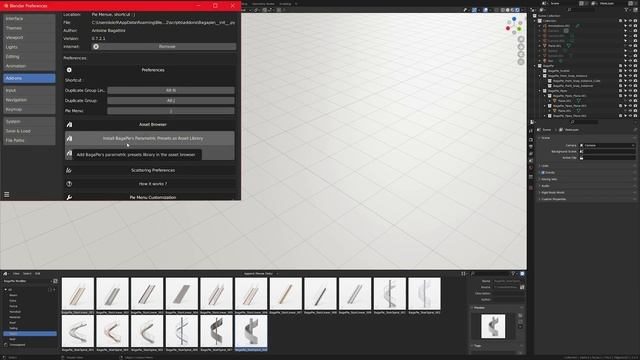Viewport: 640px width, 360px height.
Task: Toggle selectable arrow of the BagaPie row
Action: tap(625, 66)
